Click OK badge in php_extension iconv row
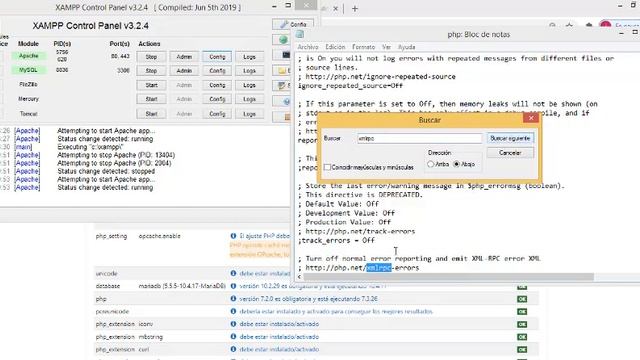The width and height of the screenshot is (640, 360). click(522, 324)
